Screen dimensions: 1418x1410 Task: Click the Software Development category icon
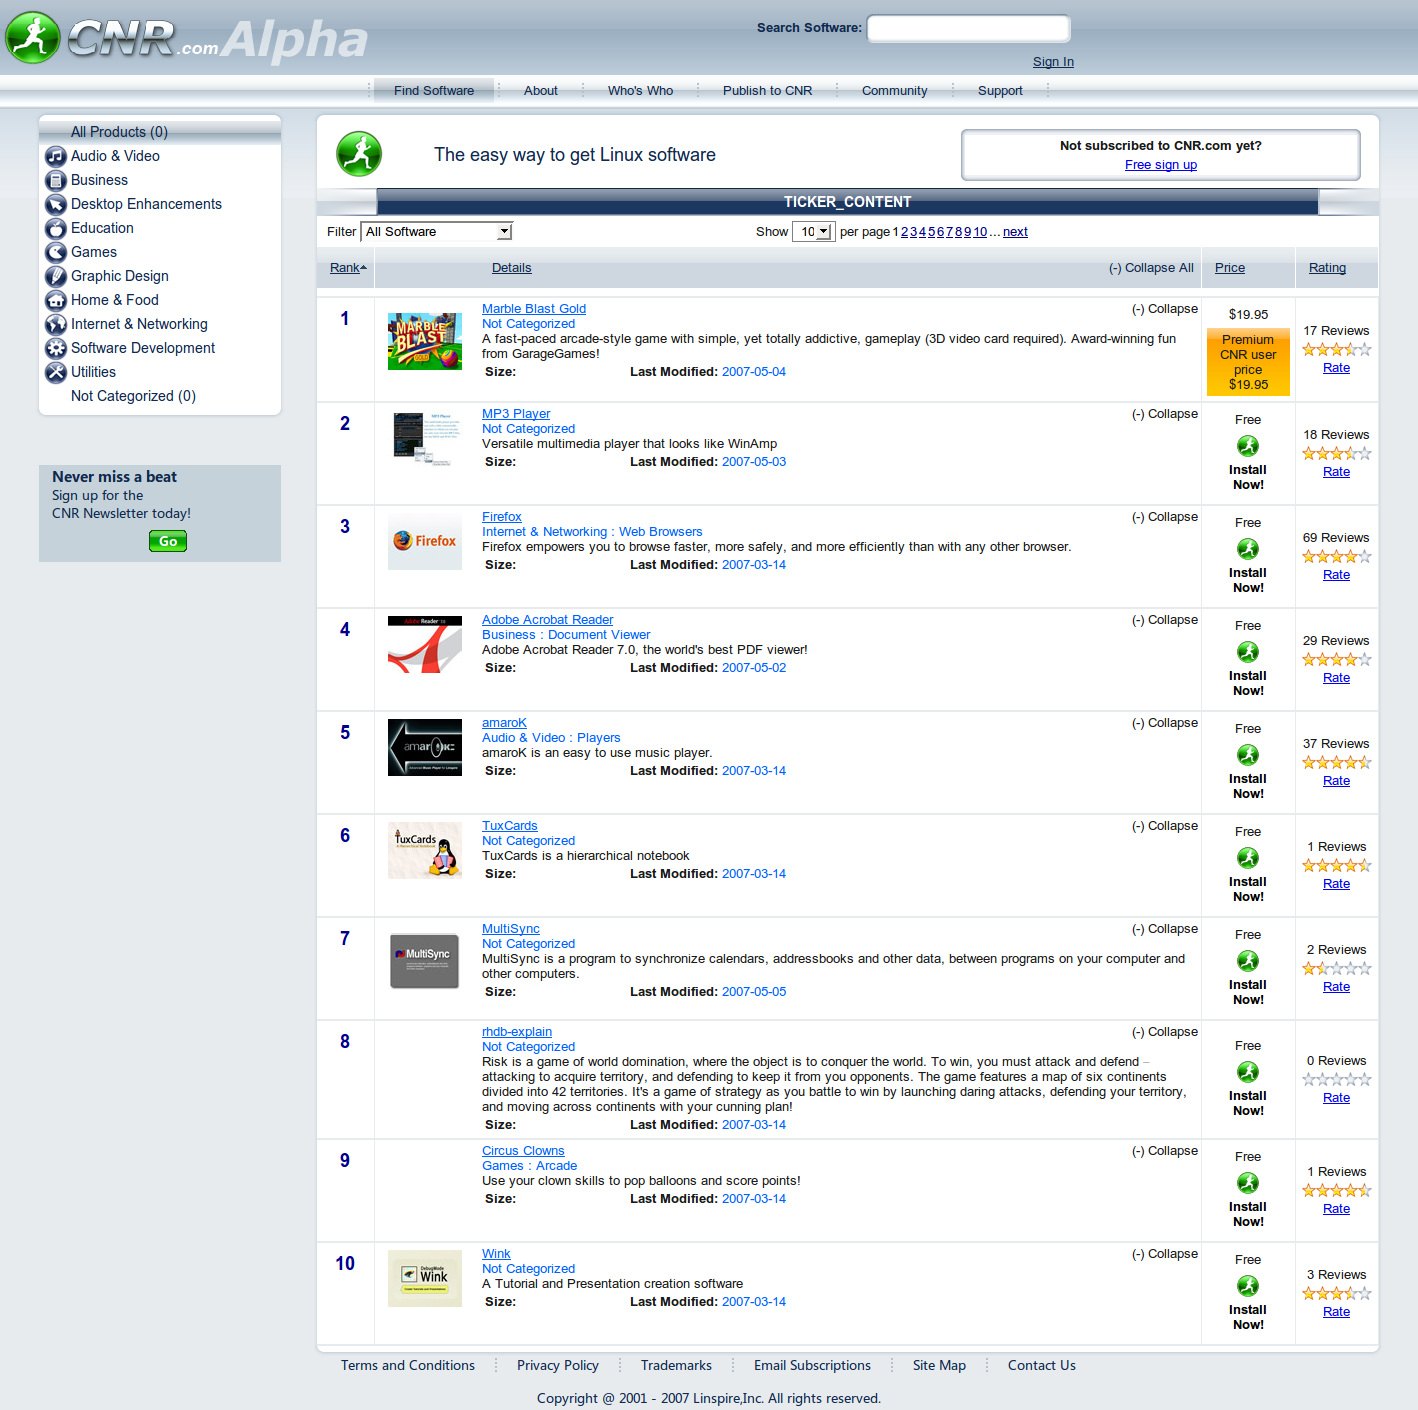(56, 348)
